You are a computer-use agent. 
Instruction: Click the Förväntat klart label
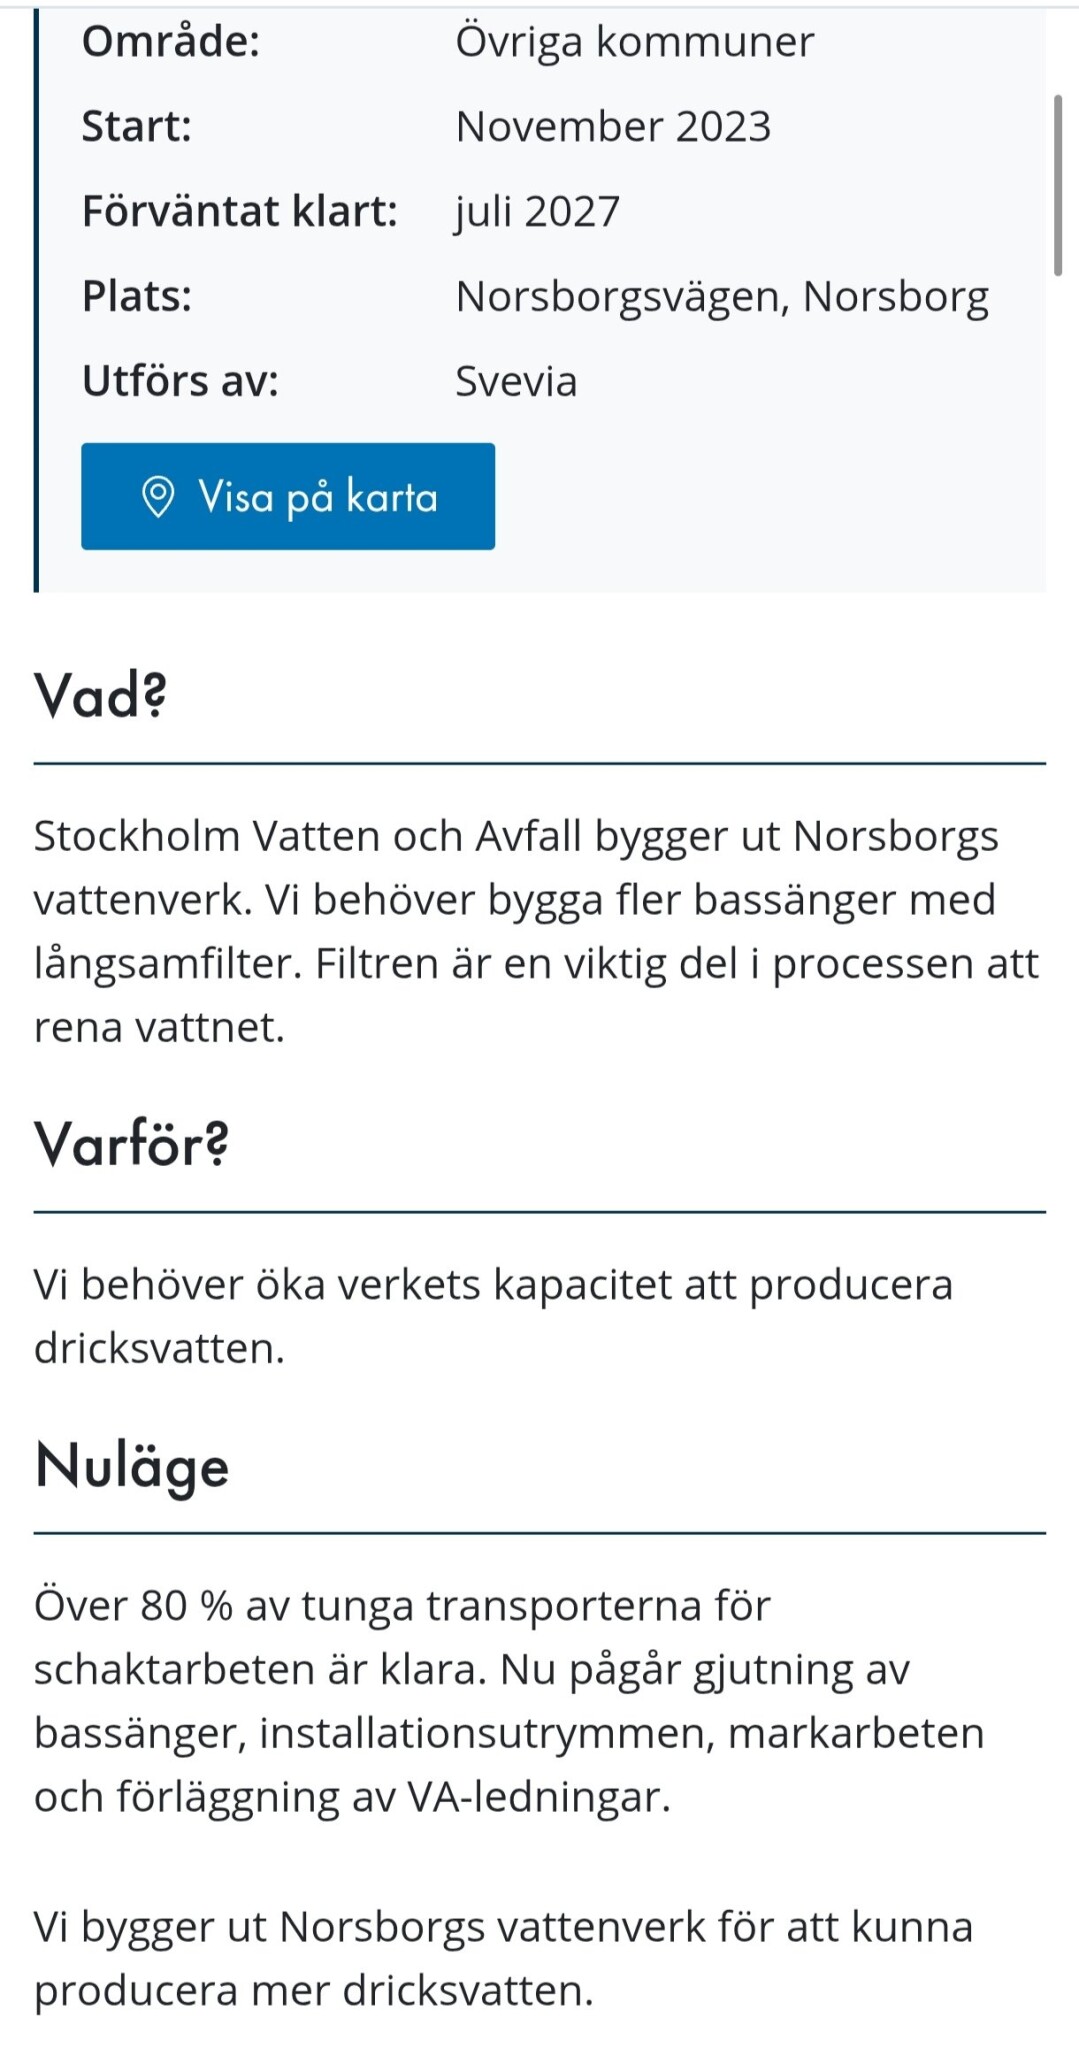[240, 212]
